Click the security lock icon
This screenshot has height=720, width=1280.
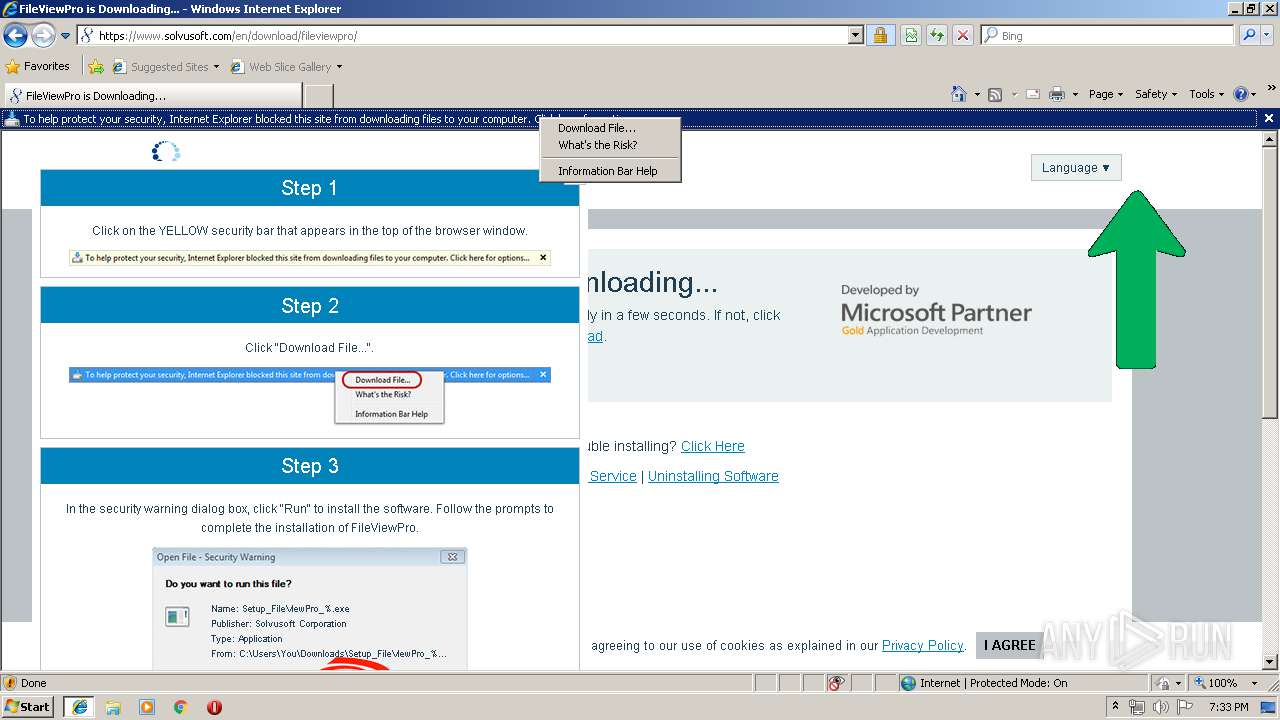click(x=880, y=35)
